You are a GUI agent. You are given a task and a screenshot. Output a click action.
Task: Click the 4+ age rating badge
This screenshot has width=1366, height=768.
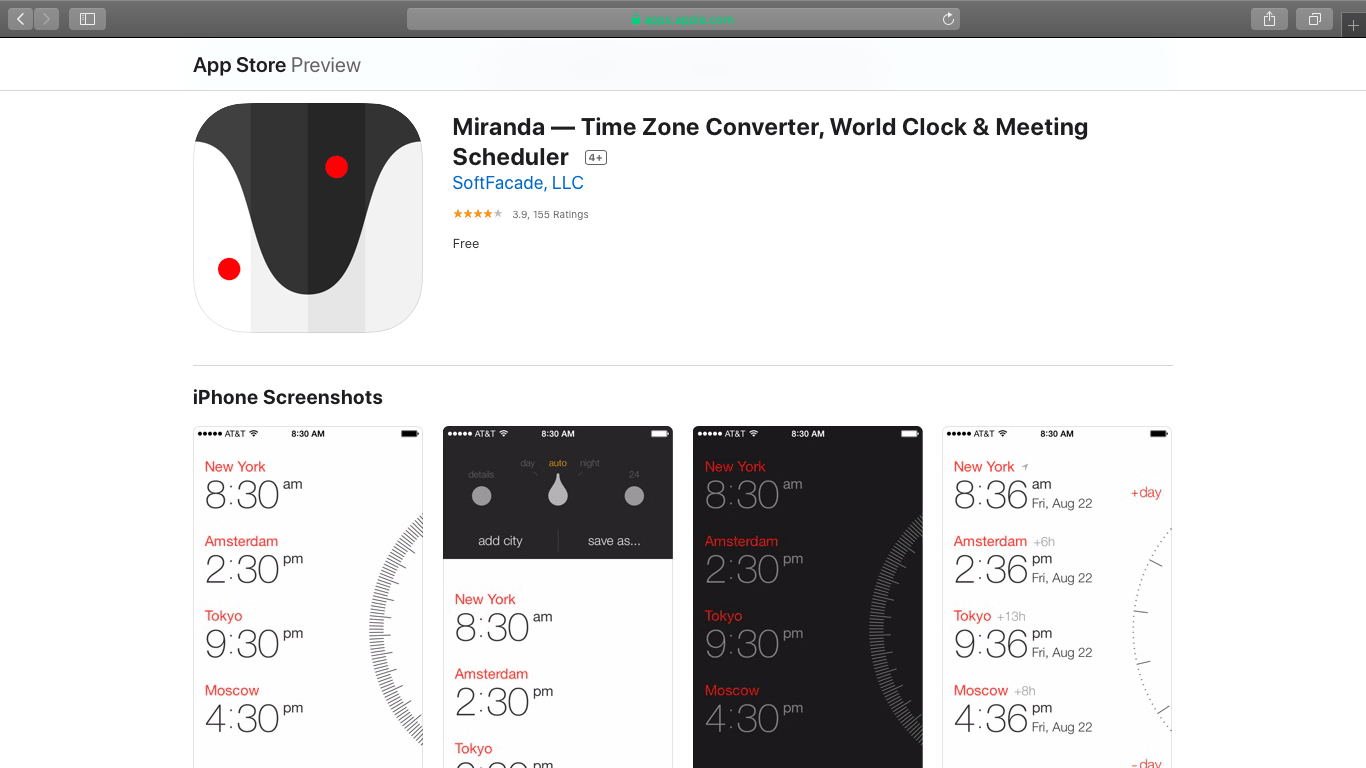tap(596, 158)
